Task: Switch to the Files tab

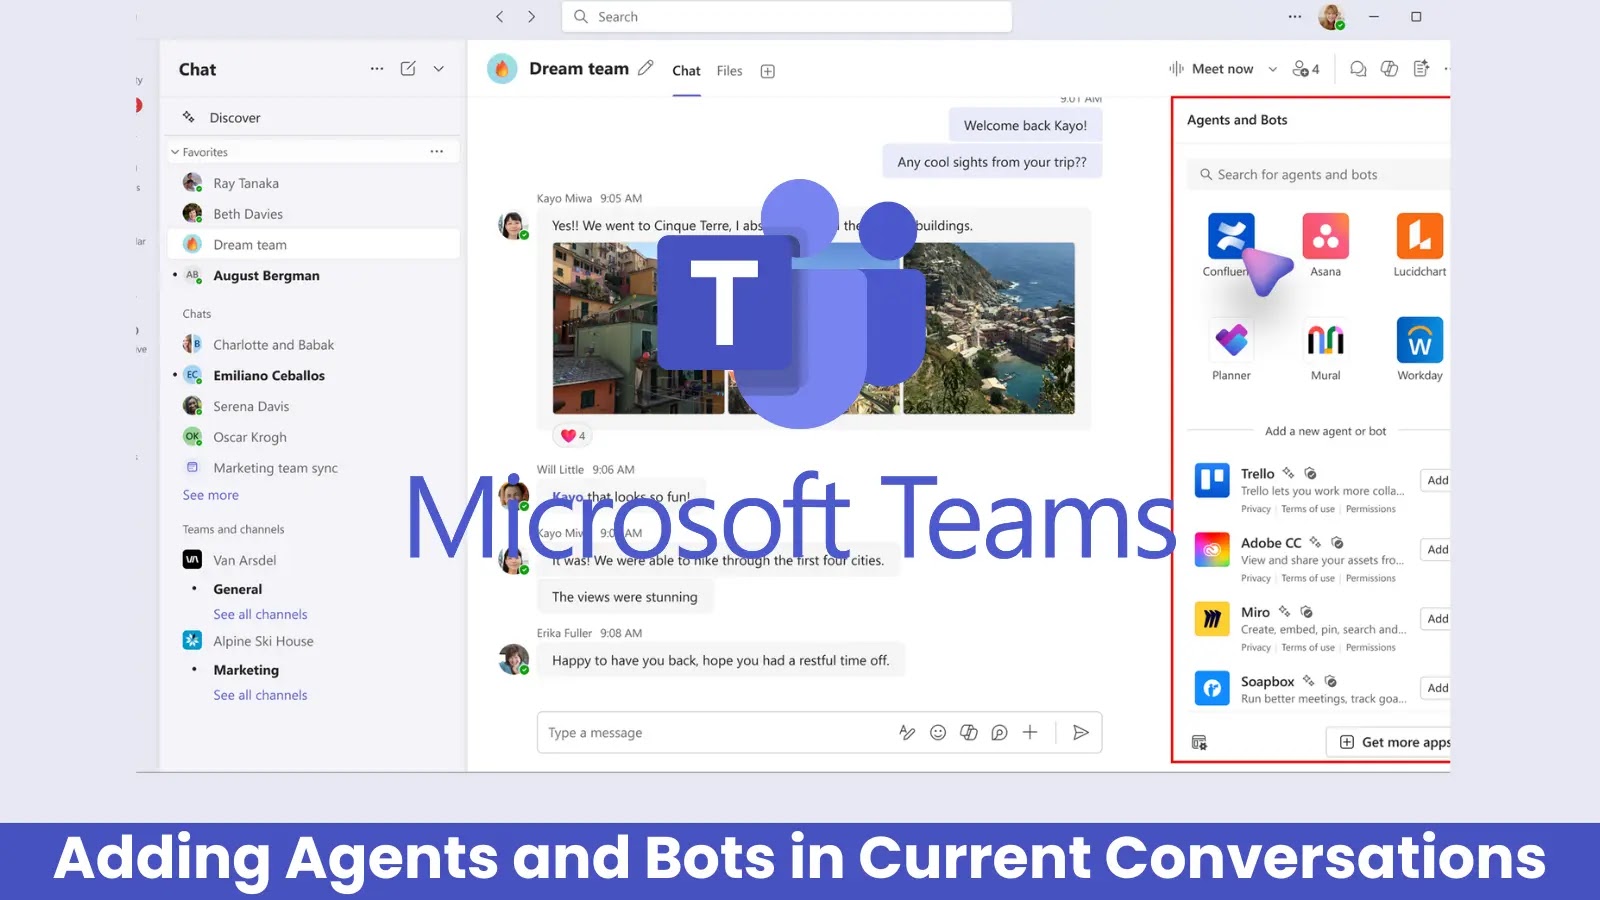Action: tap(729, 70)
